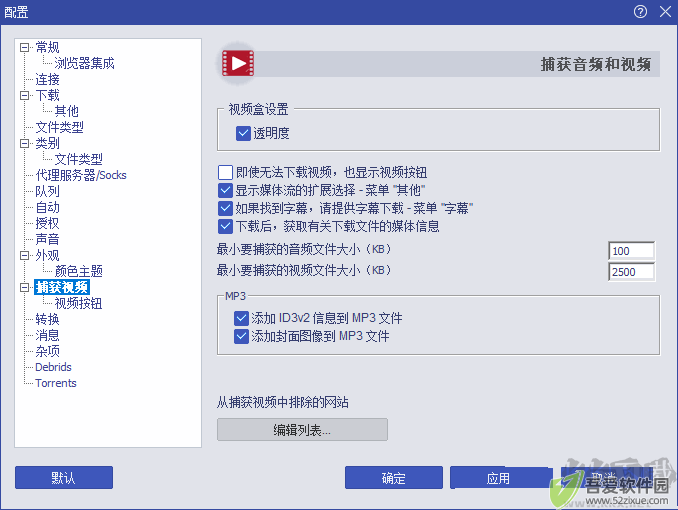
Task: Click the minimum video size field (2500)
Action: (631, 272)
